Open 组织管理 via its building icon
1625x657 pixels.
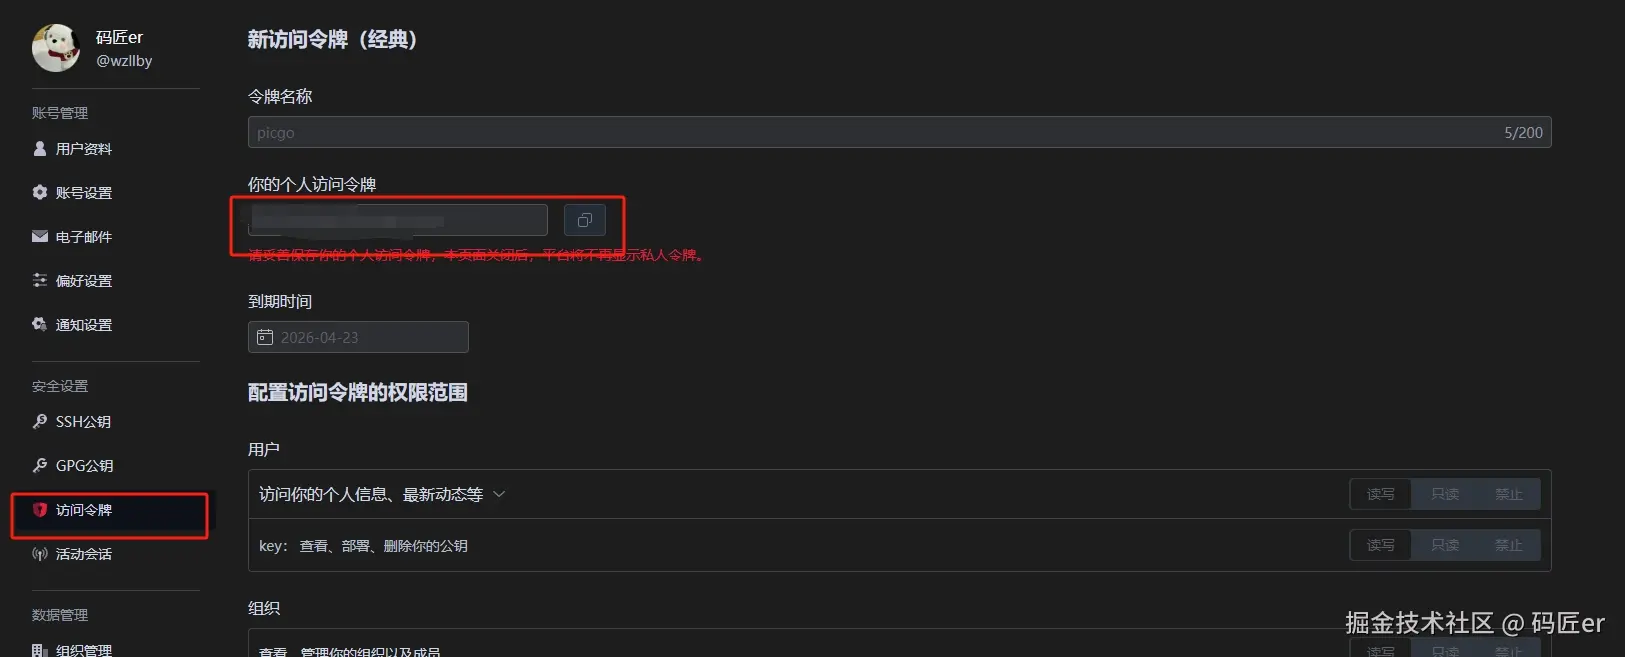coord(40,650)
